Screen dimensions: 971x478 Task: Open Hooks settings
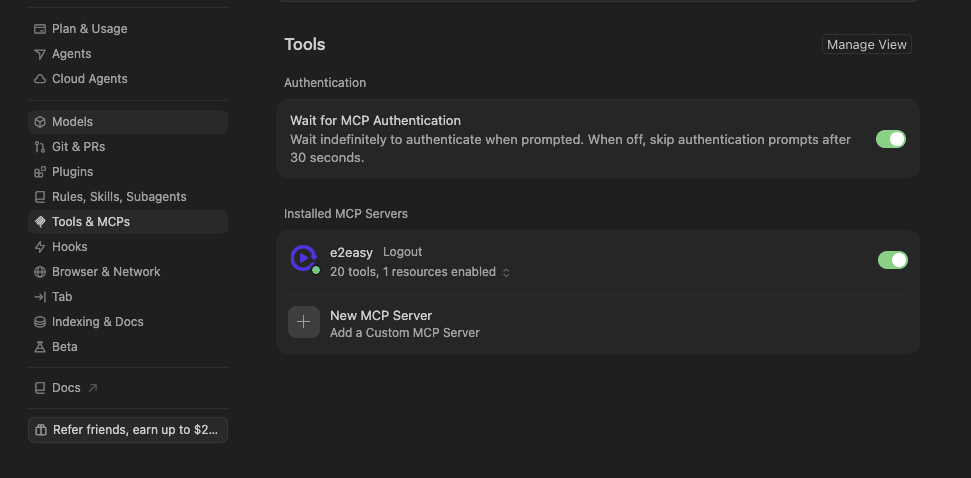pos(128,247)
